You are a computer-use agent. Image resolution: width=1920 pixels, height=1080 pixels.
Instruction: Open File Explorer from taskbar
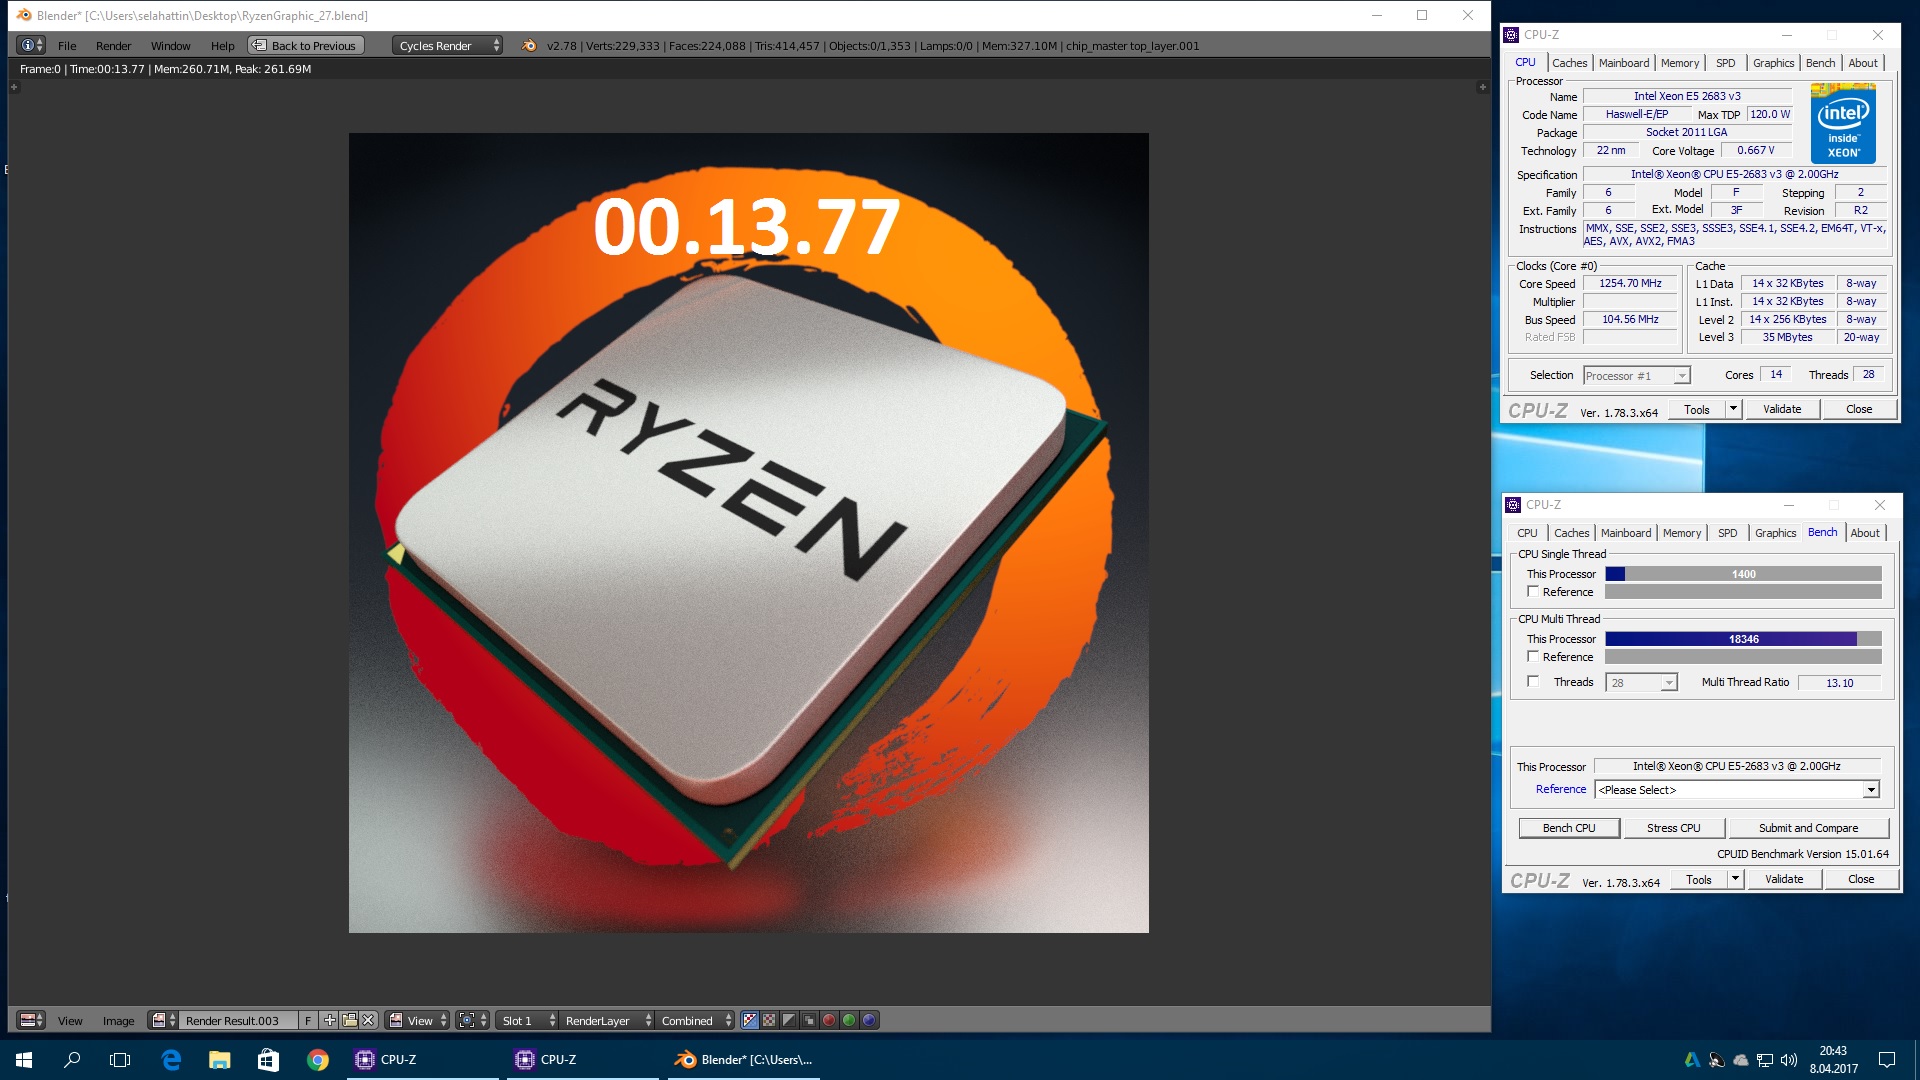point(219,1060)
